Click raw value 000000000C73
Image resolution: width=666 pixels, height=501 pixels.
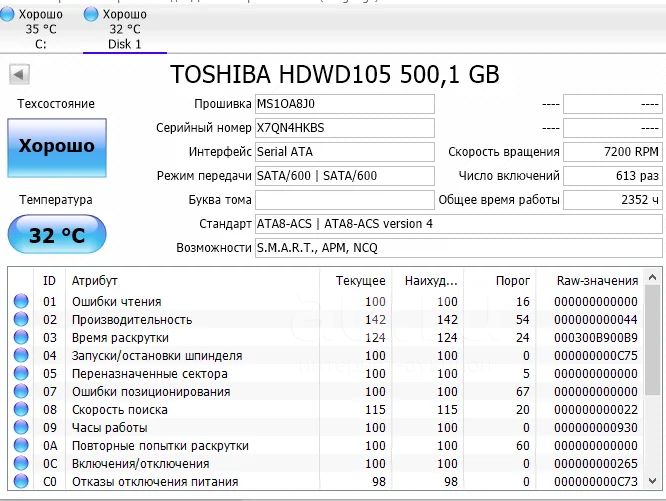(x=595, y=482)
